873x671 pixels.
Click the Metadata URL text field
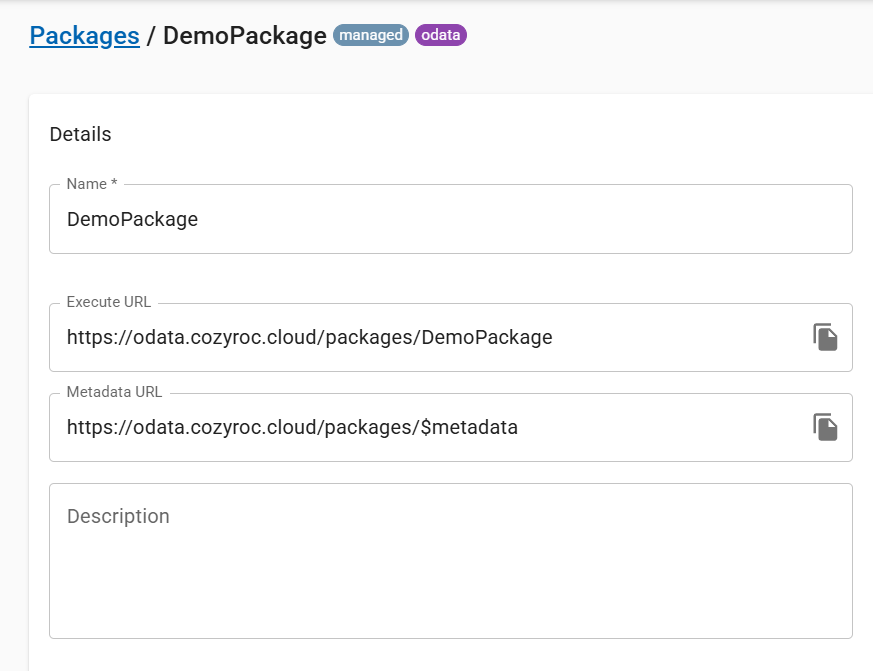[430, 427]
